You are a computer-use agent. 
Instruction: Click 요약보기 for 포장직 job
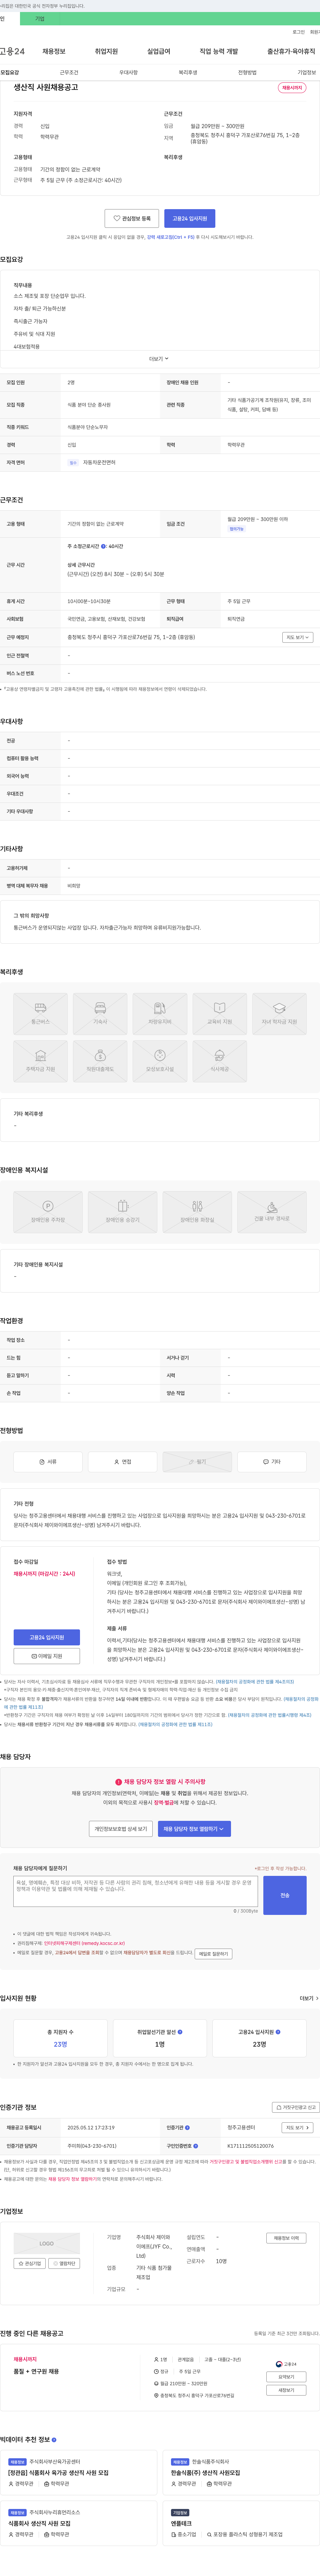point(286,2377)
